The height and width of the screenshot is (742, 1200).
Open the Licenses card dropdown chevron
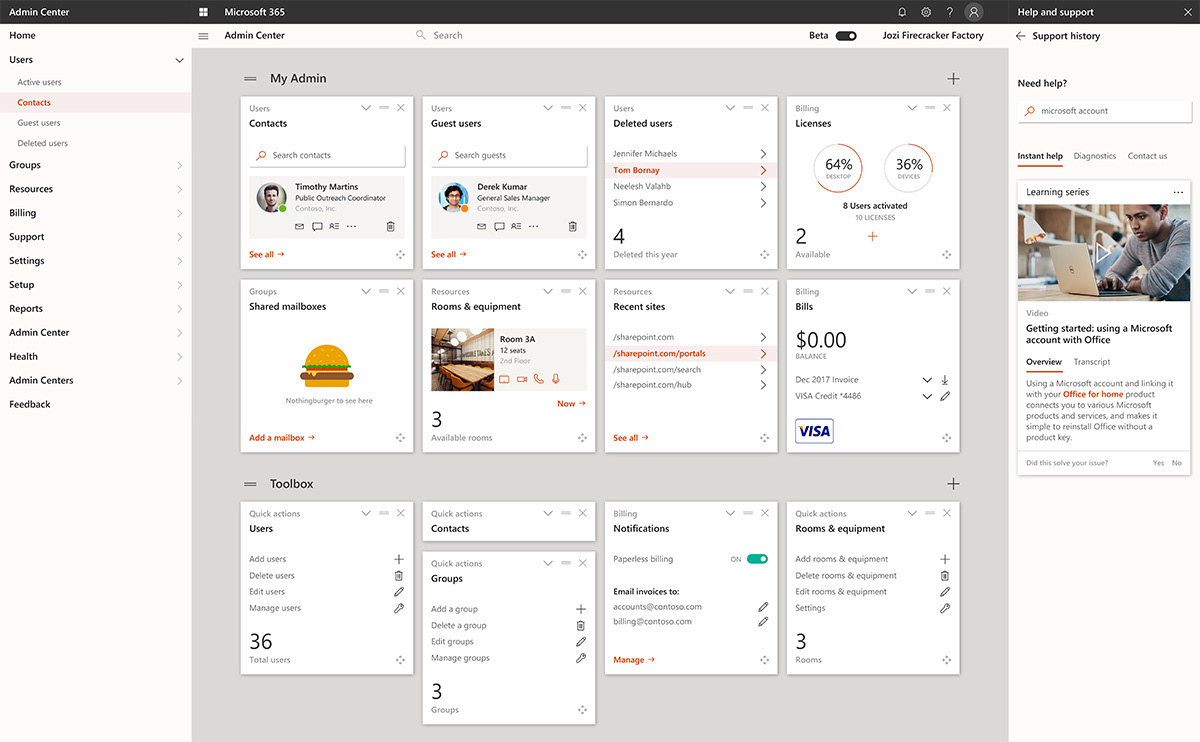[911, 108]
